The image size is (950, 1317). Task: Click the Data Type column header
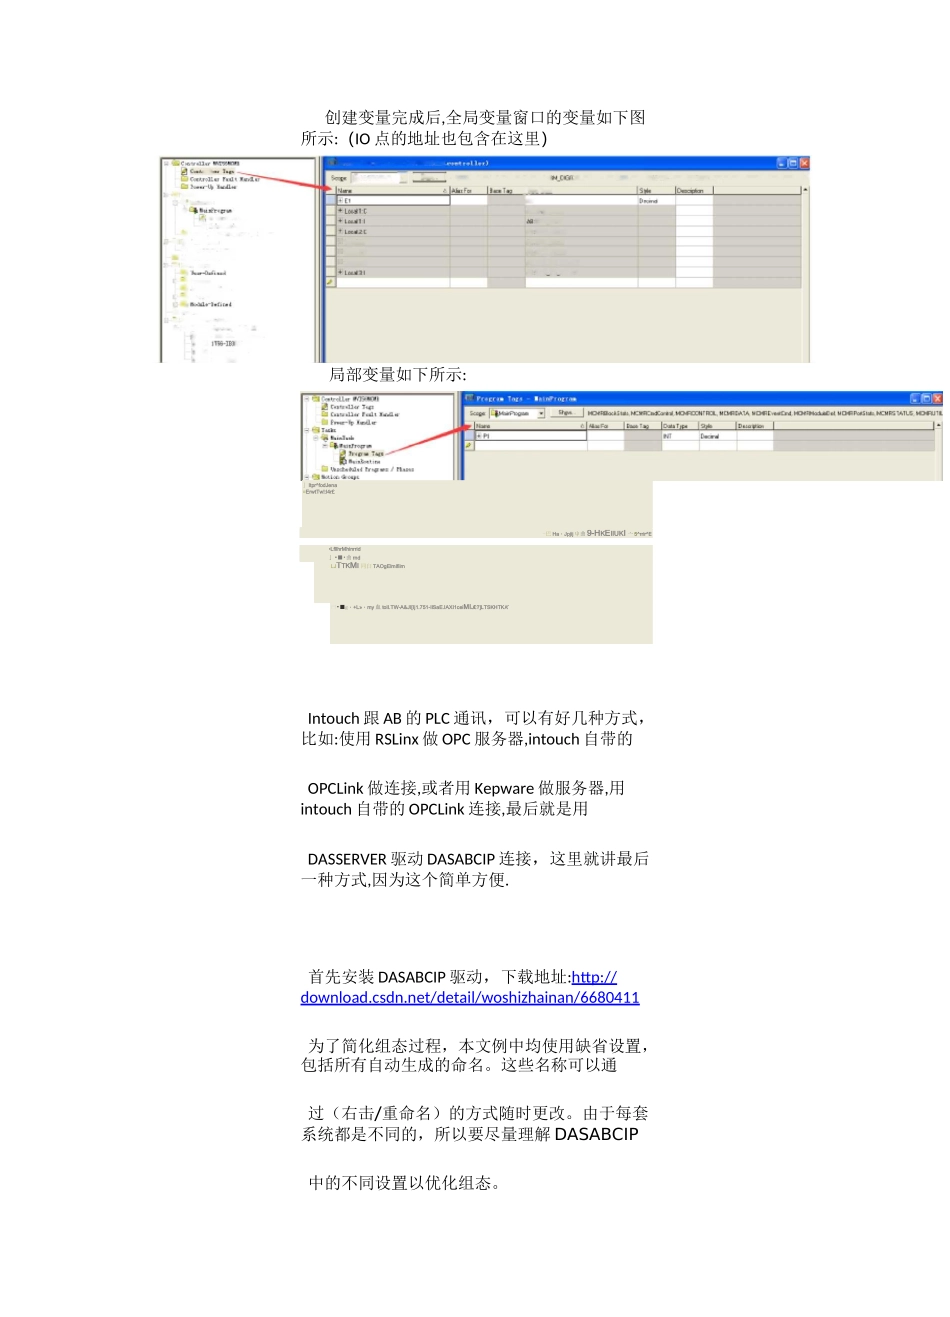point(679,426)
